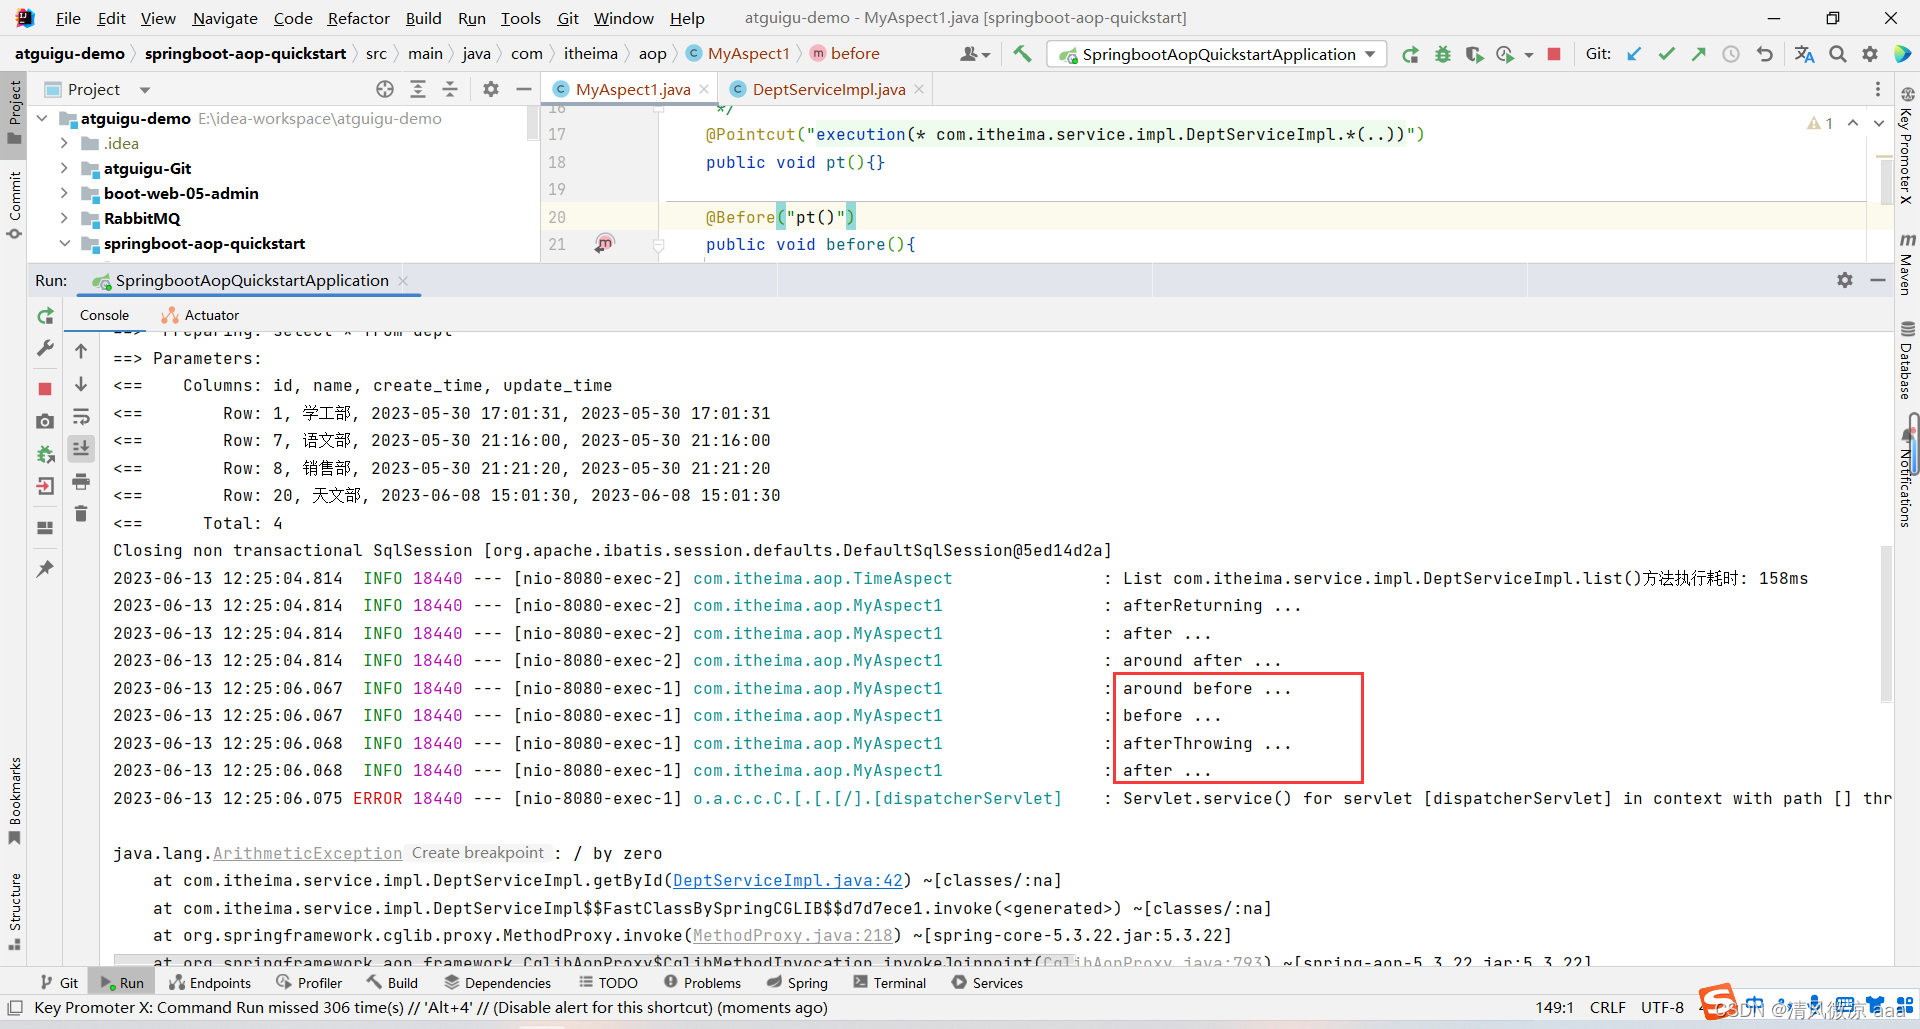The width and height of the screenshot is (1920, 1029).
Task: Open Project view mode dropdown
Action: pyautogui.click(x=145, y=90)
